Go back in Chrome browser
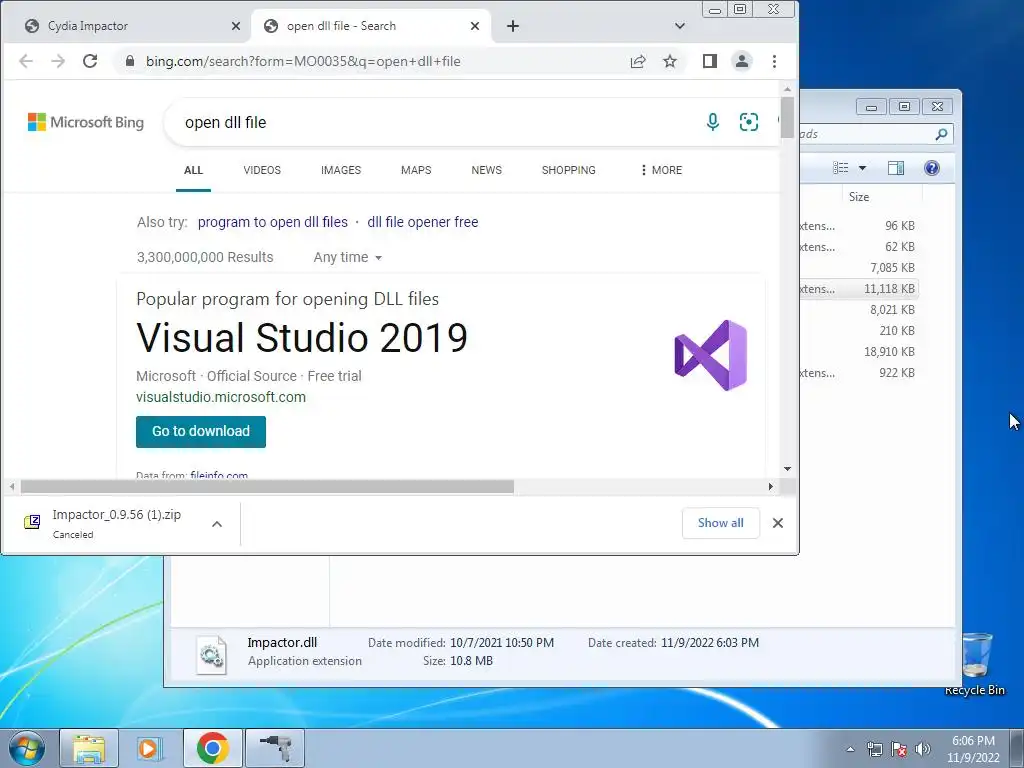Image resolution: width=1024 pixels, height=768 pixels. (25, 61)
